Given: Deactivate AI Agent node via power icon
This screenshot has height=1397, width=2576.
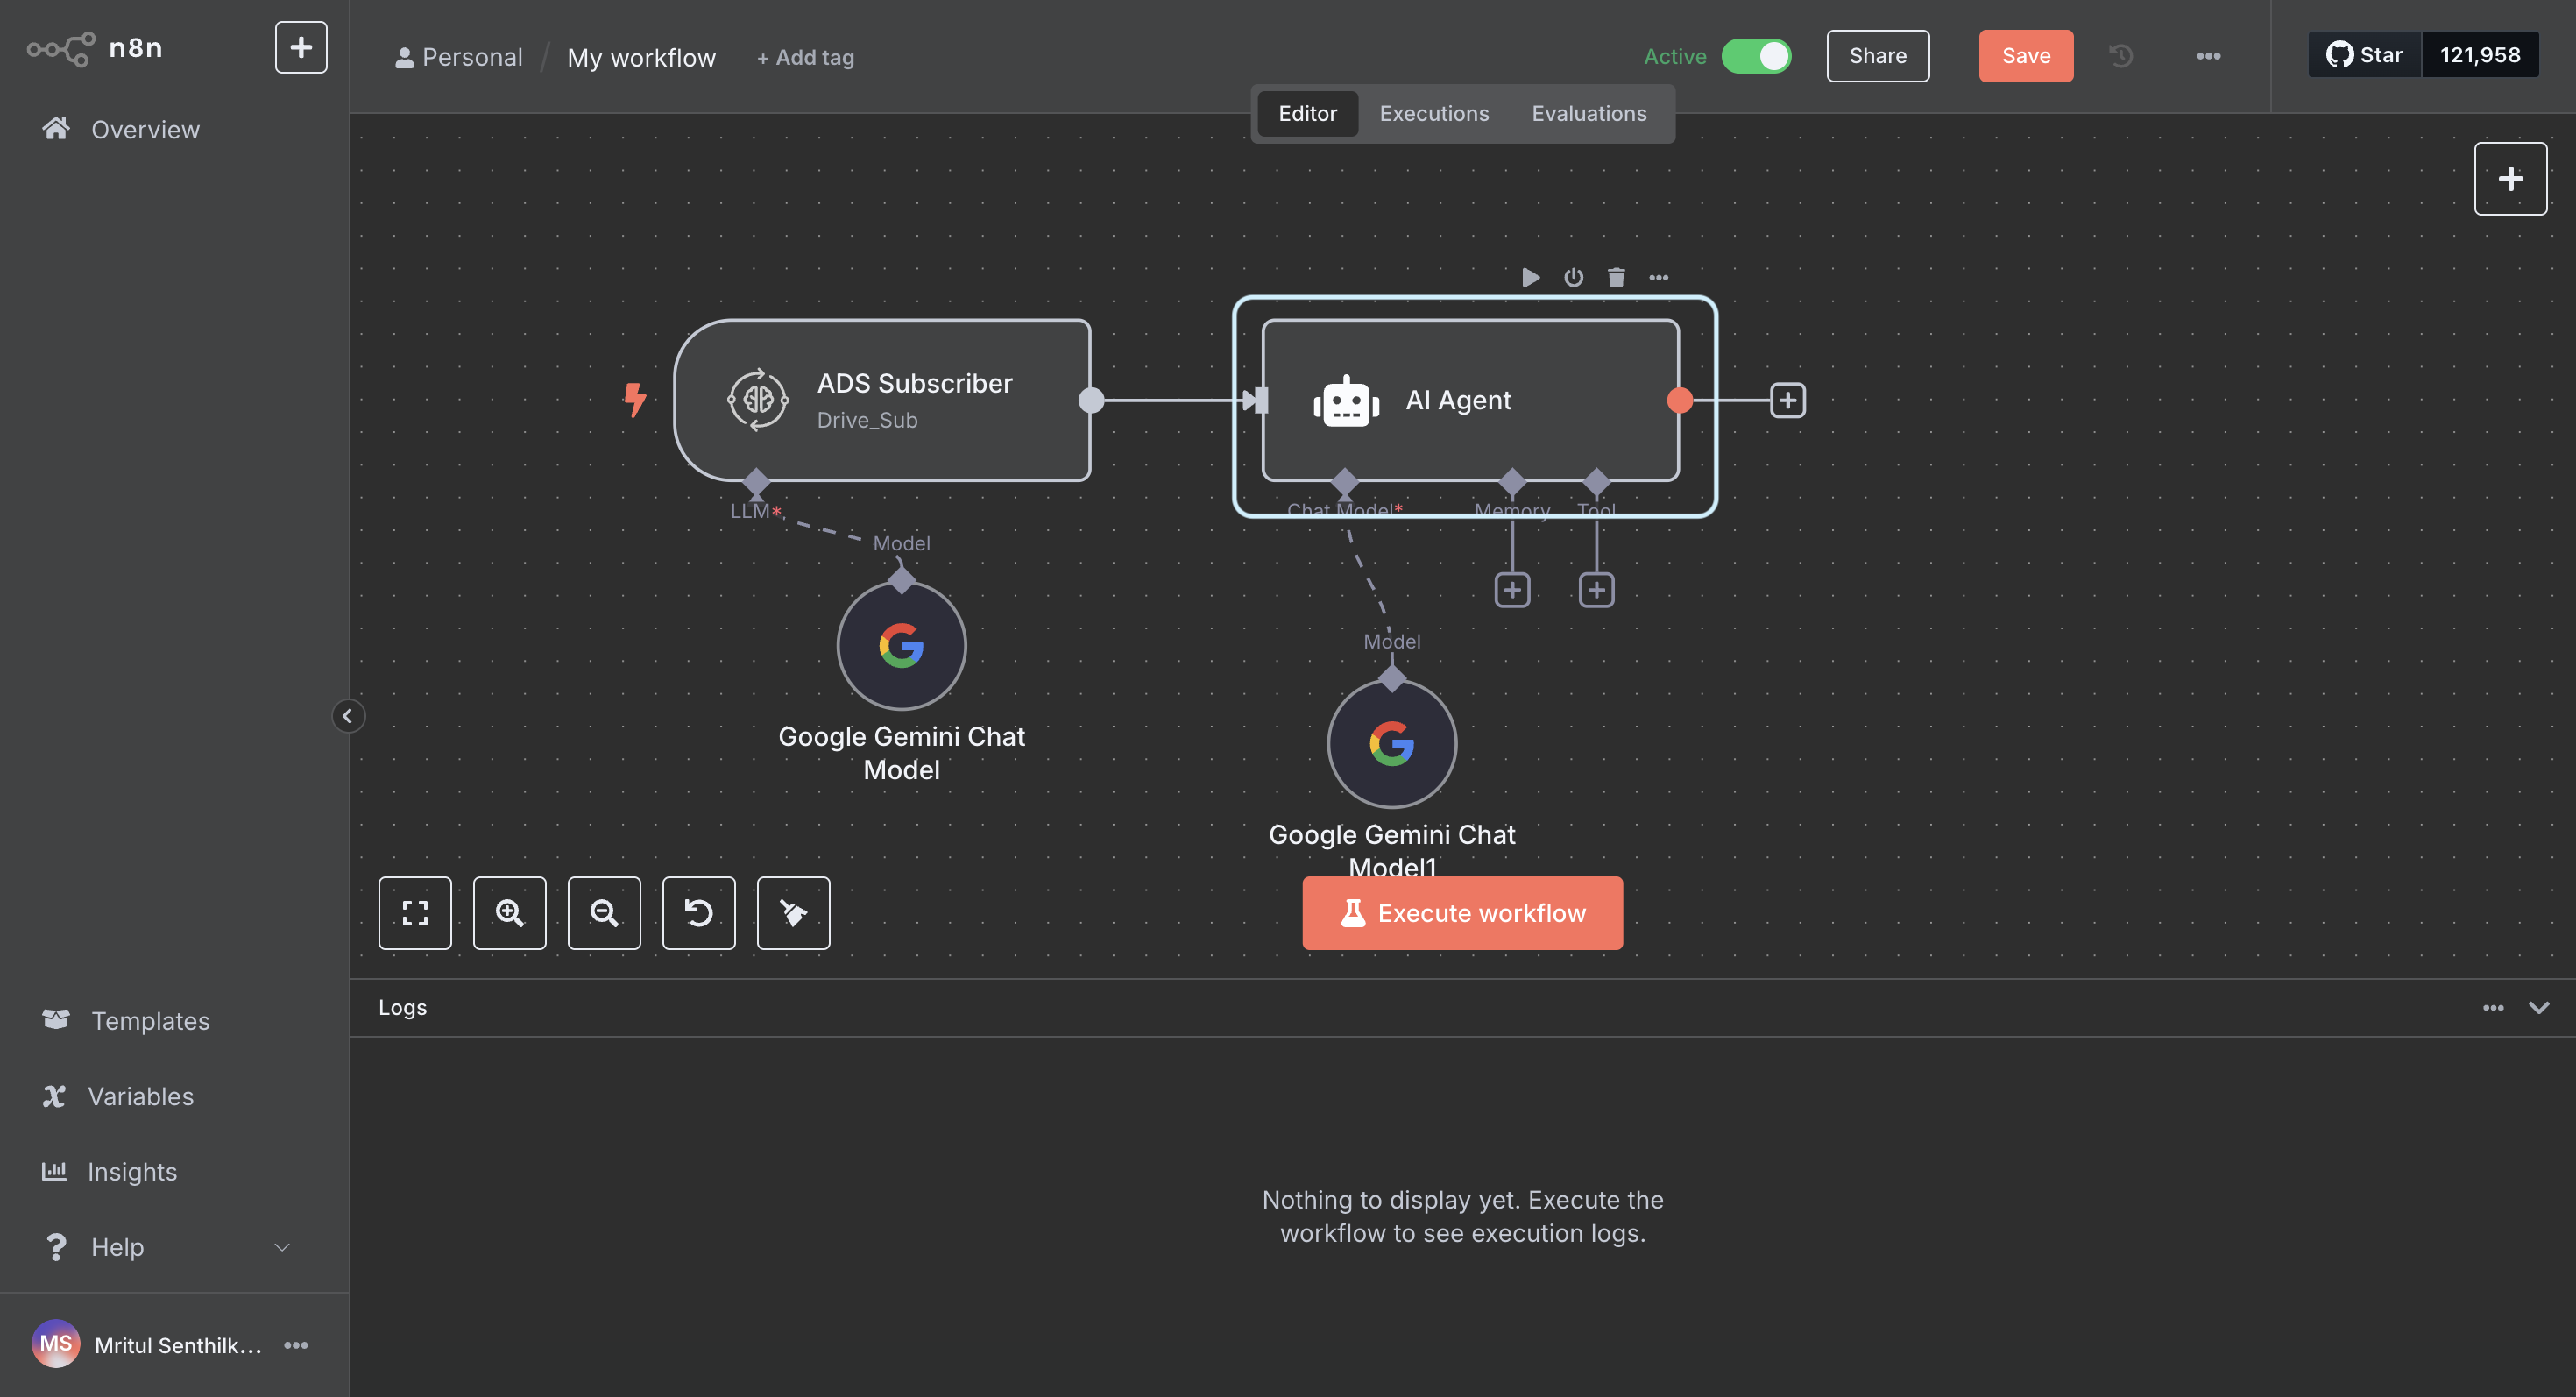Looking at the screenshot, I should (1573, 277).
